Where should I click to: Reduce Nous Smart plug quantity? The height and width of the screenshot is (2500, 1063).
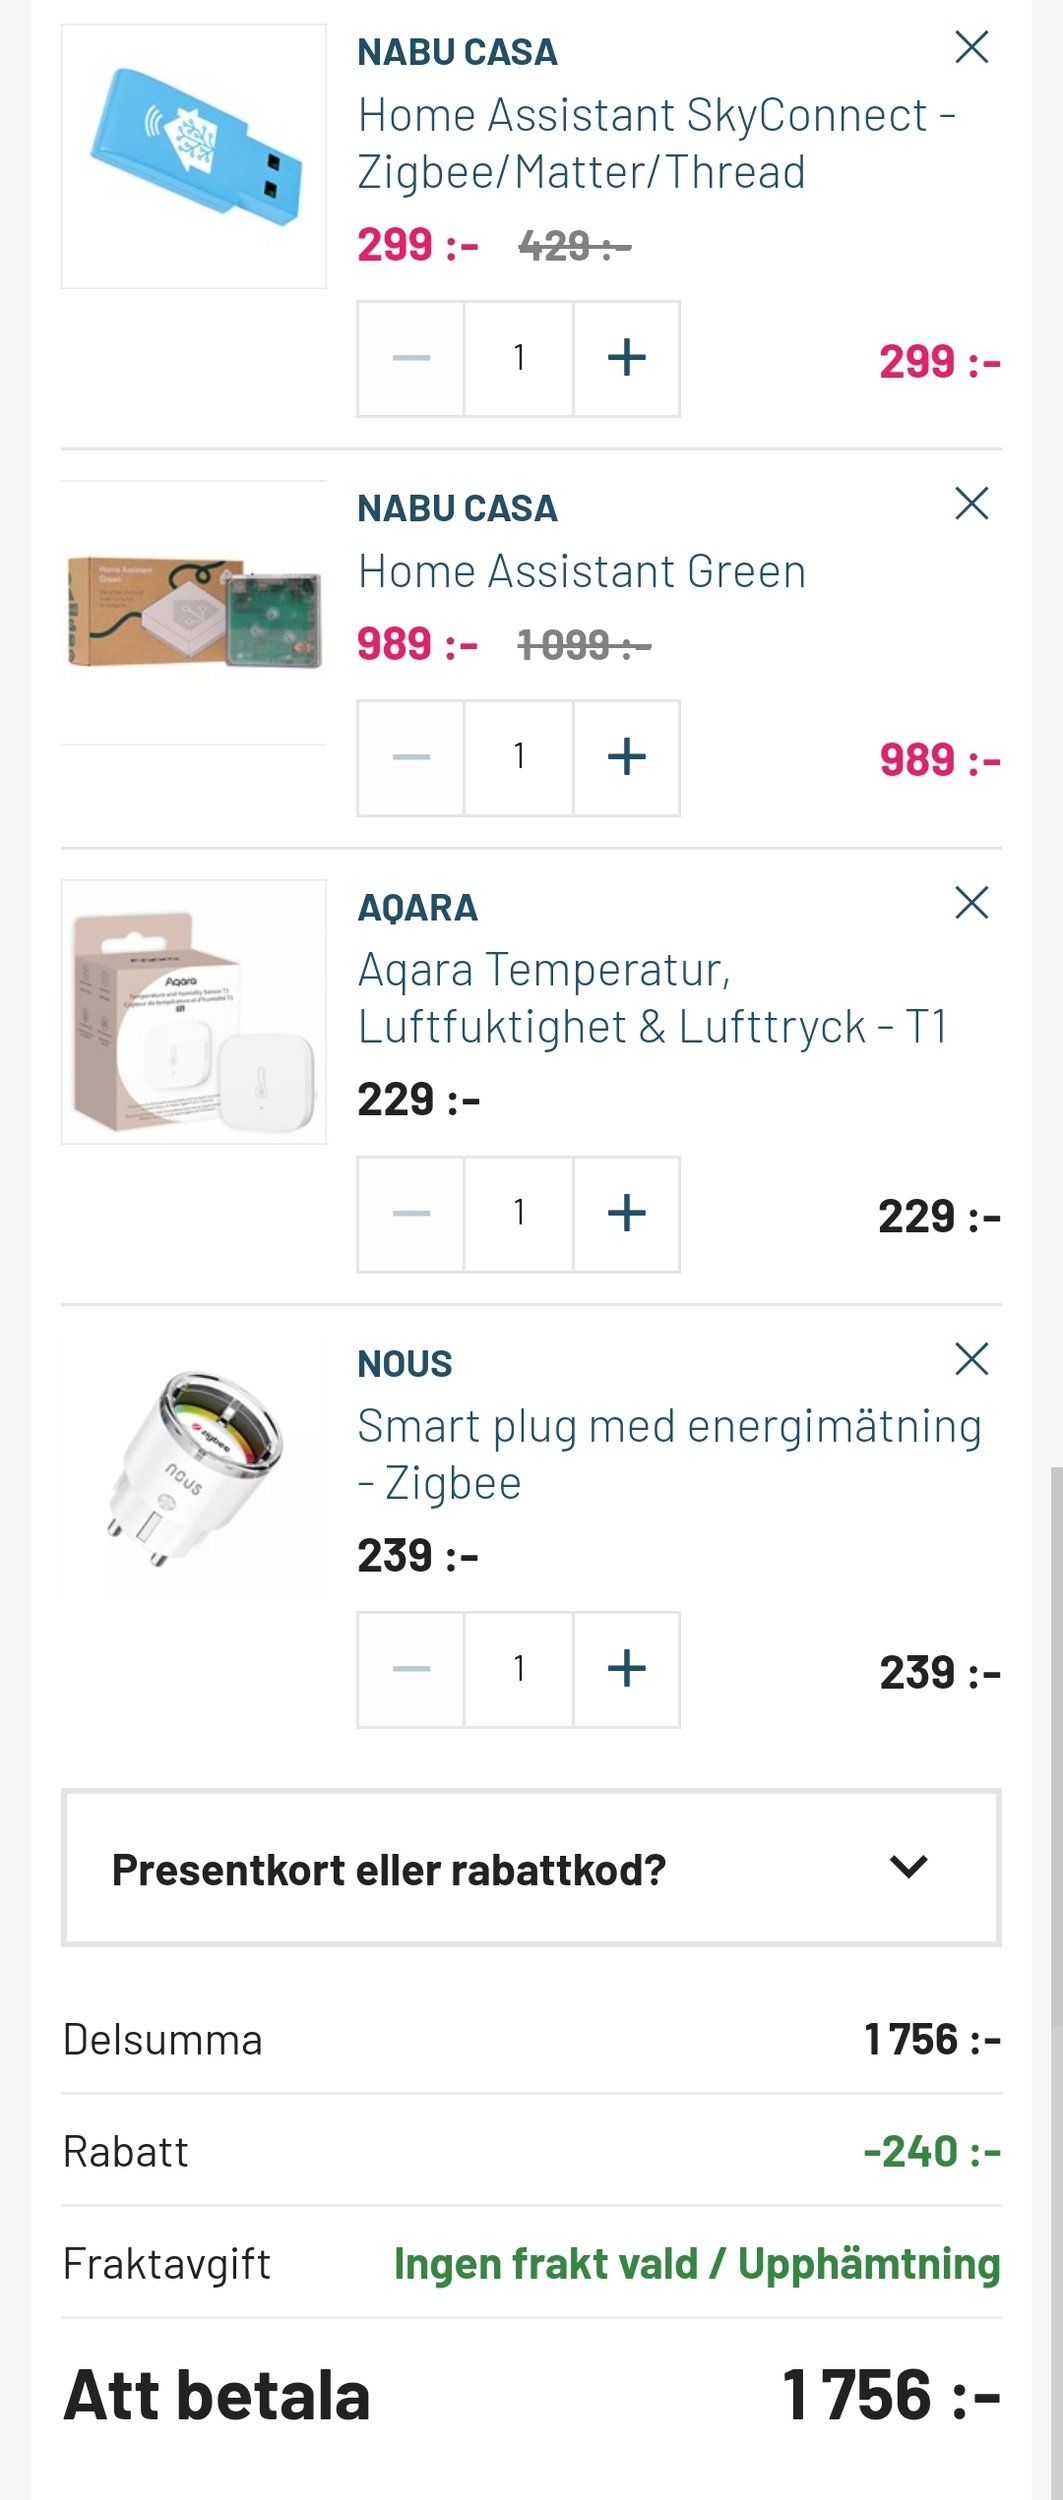411,1669
